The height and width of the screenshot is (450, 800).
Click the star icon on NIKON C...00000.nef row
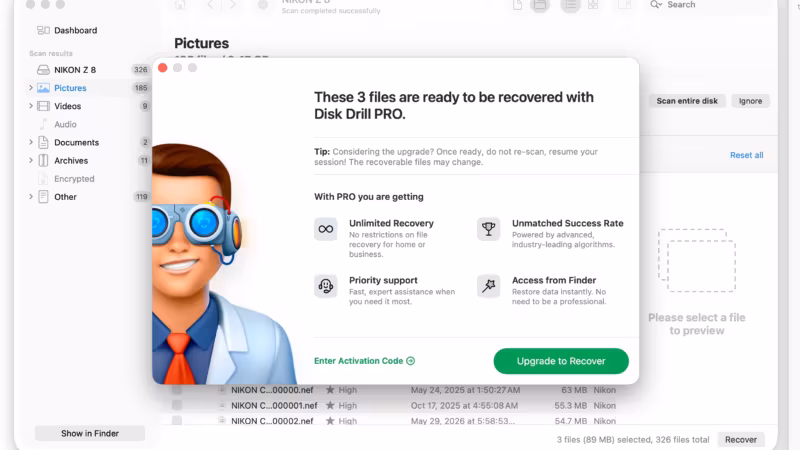point(330,390)
